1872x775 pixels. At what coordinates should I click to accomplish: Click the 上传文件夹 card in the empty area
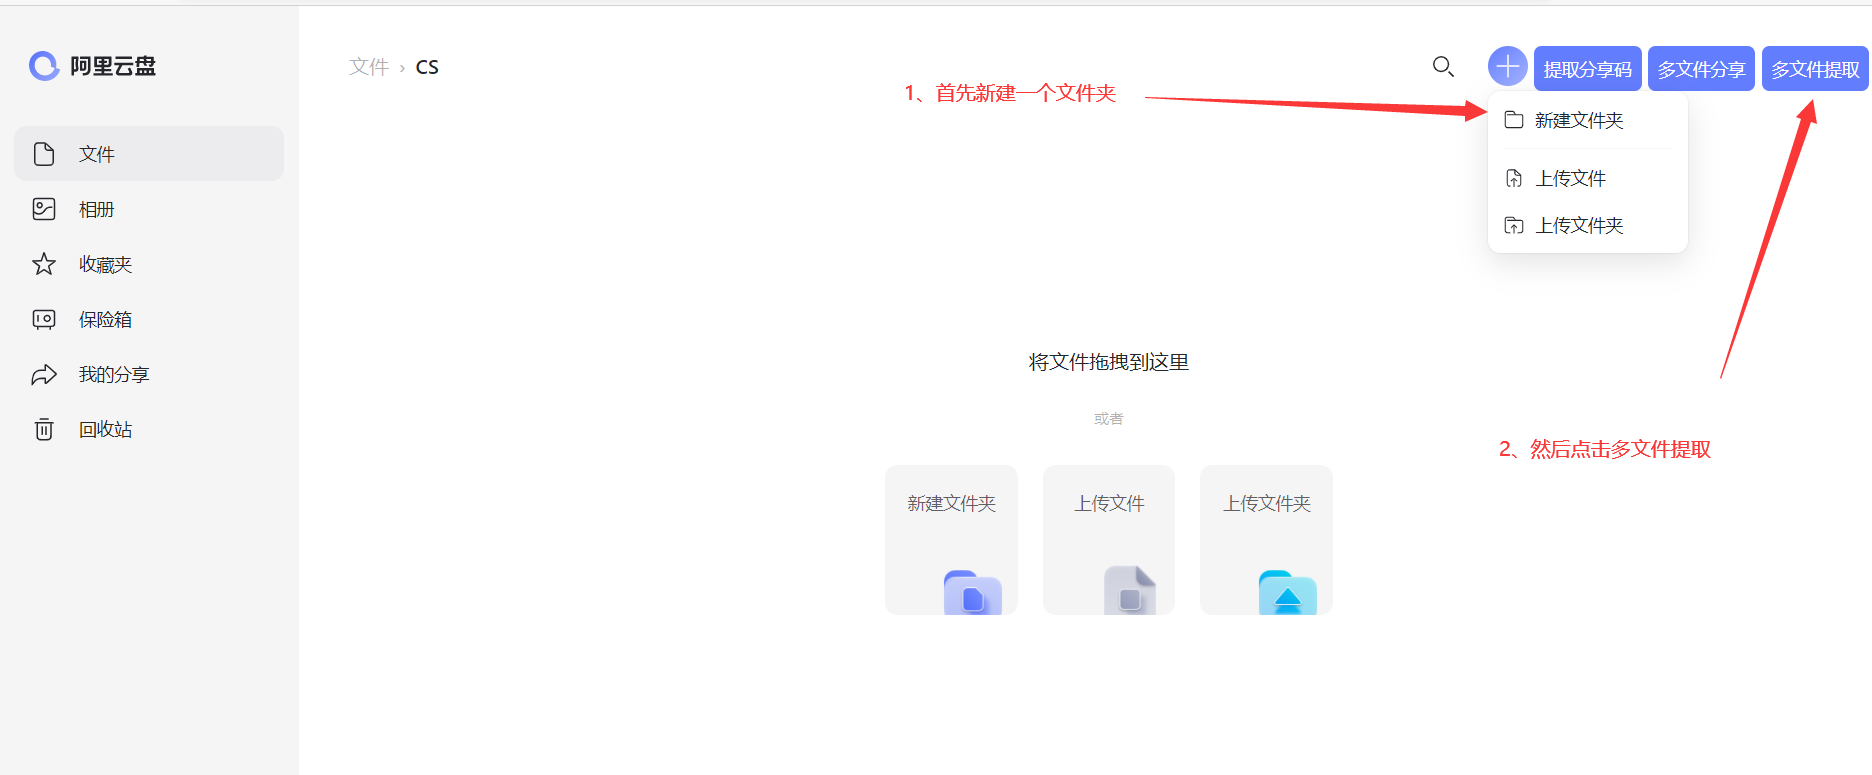tap(1266, 540)
